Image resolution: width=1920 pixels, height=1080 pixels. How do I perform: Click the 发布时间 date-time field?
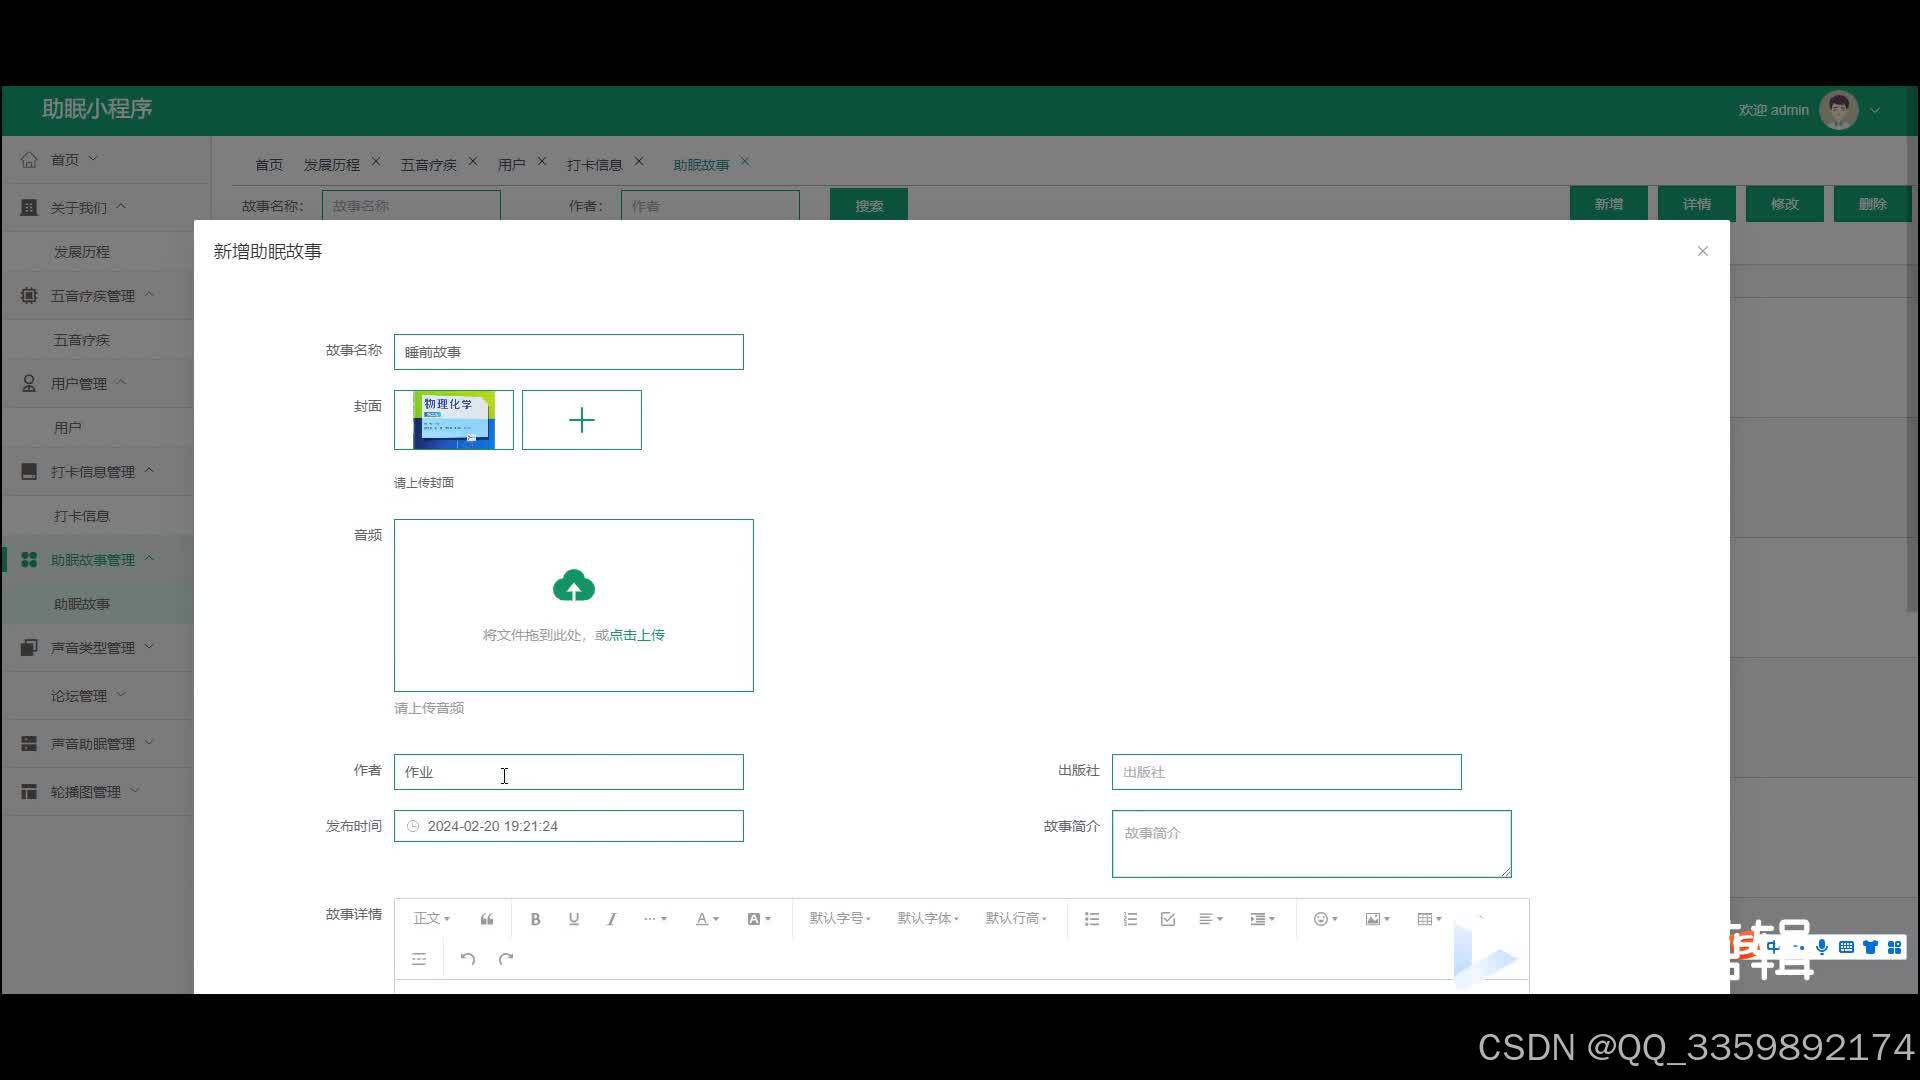pos(569,826)
